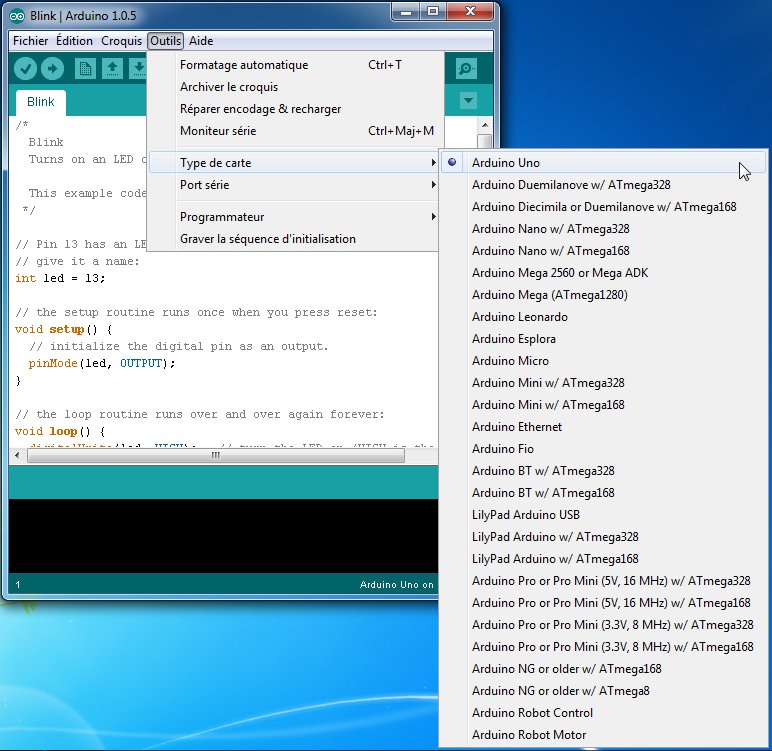Screen dimensions: 772x751
Task: Open the tab options dropdown arrow
Action: coord(467,101)
